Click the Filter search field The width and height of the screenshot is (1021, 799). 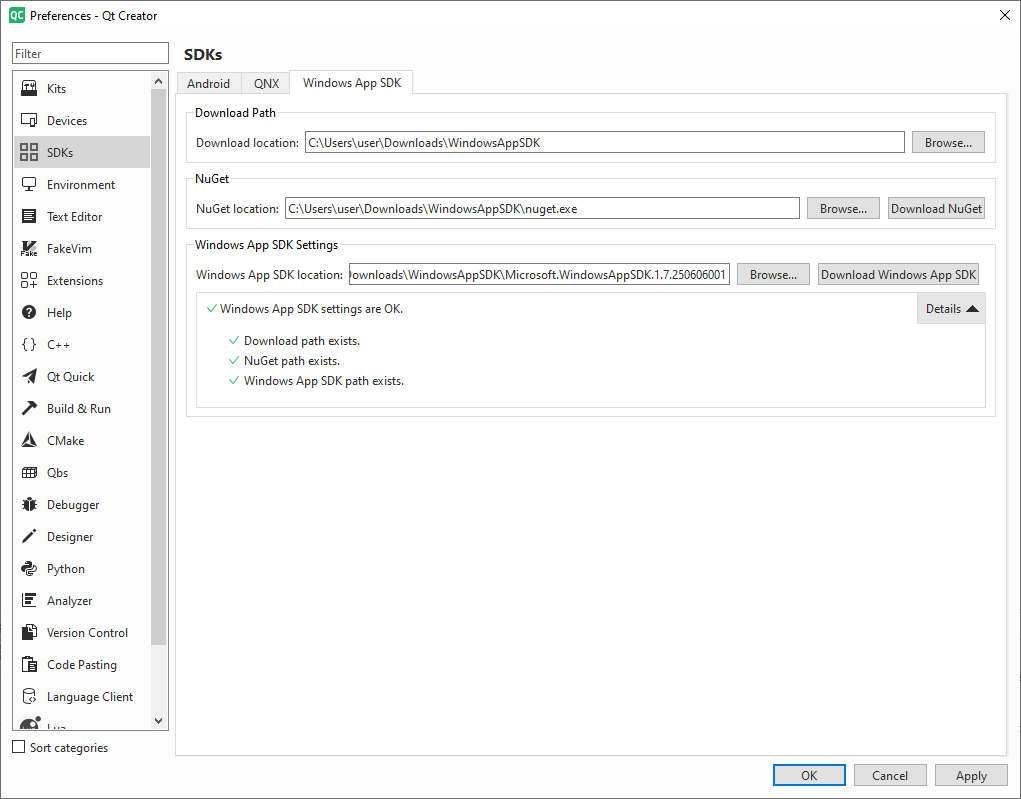[91, 53]
